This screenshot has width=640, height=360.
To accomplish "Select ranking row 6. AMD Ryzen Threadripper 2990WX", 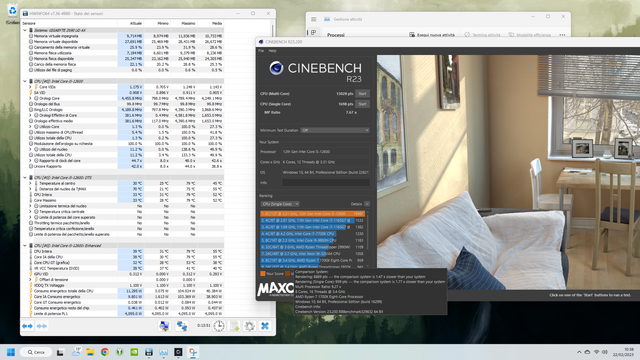I will pyautogui.click(x=312, y=247).
